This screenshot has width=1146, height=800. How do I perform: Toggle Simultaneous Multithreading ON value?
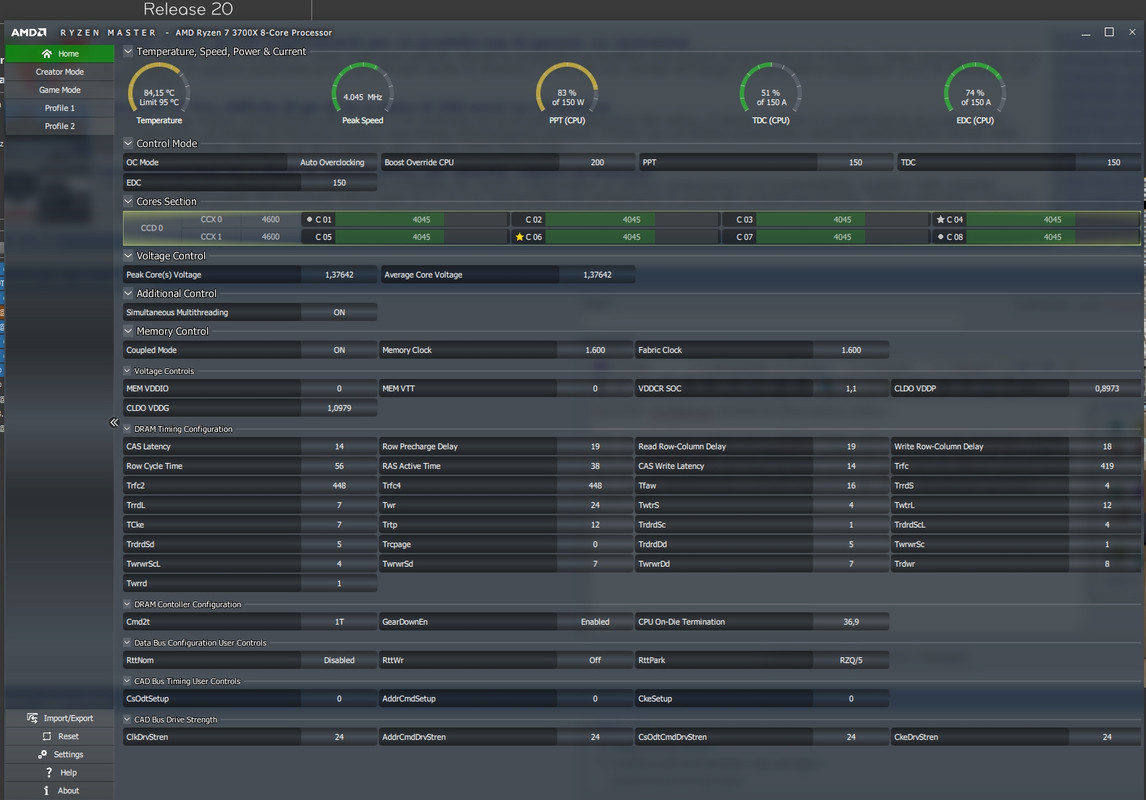tap(339, 313)
